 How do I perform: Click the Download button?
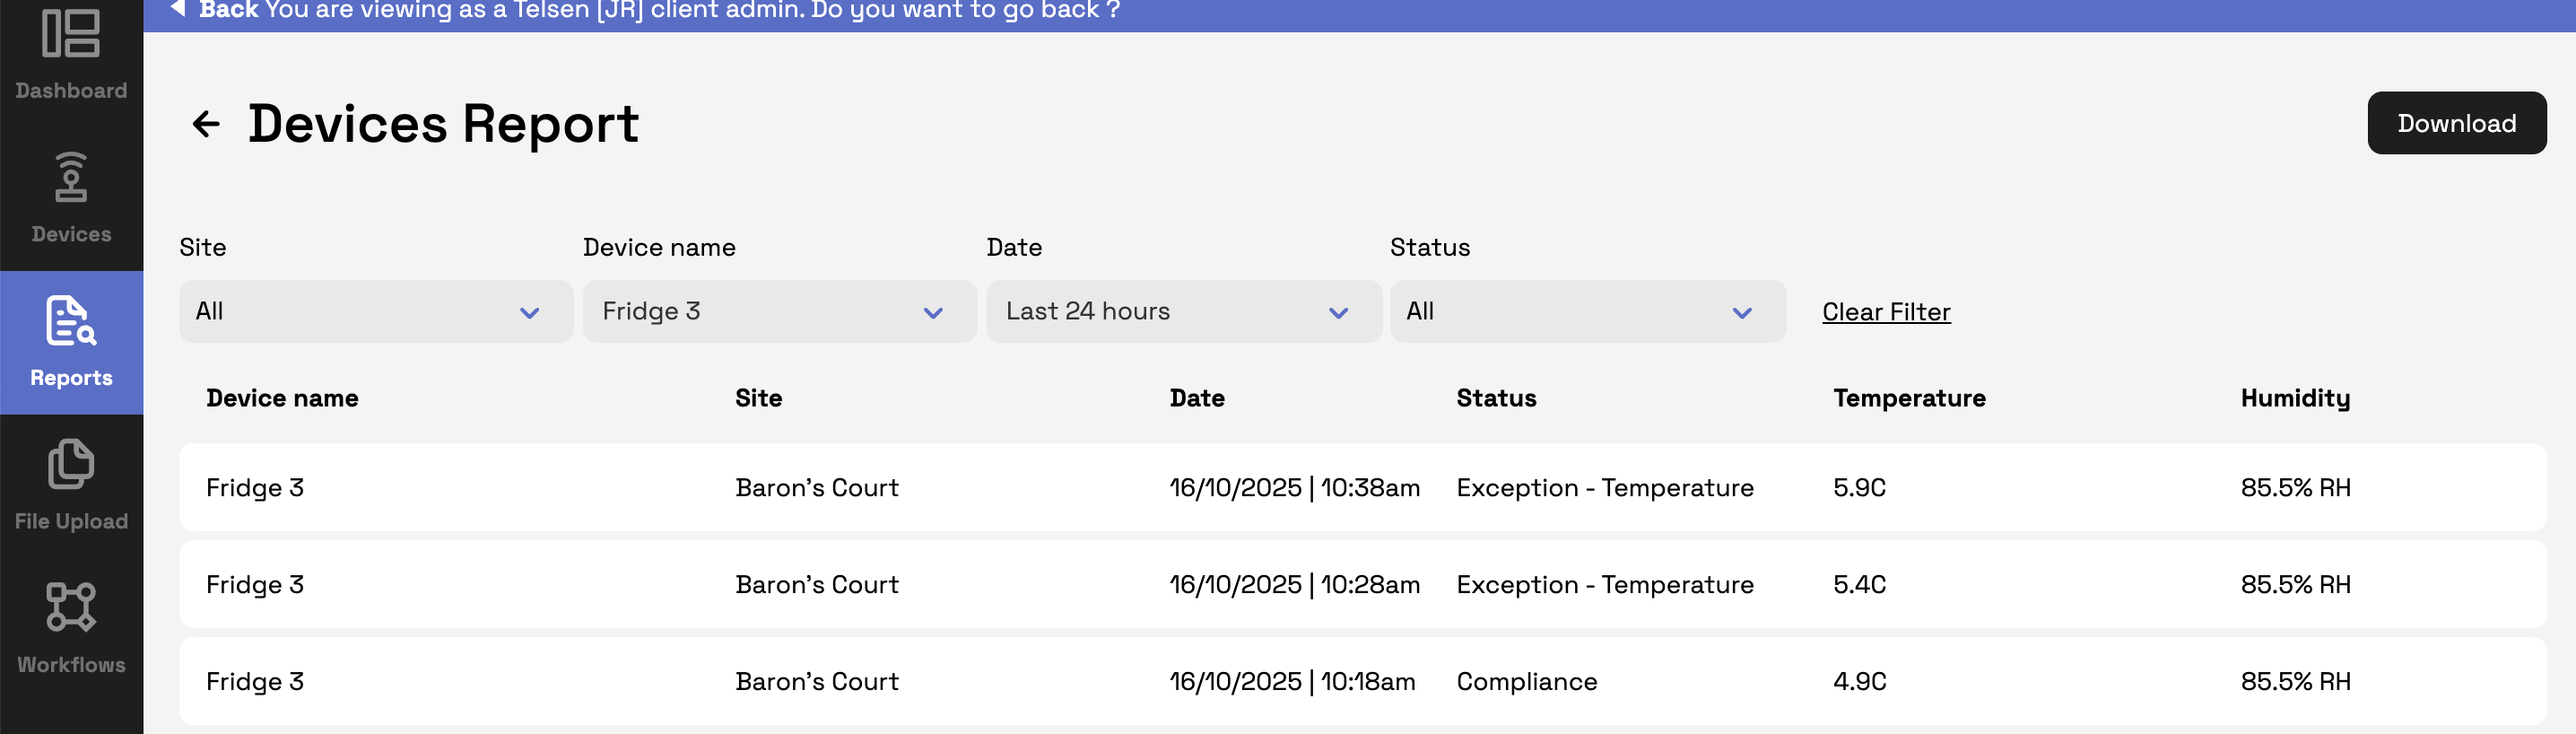2455,123
